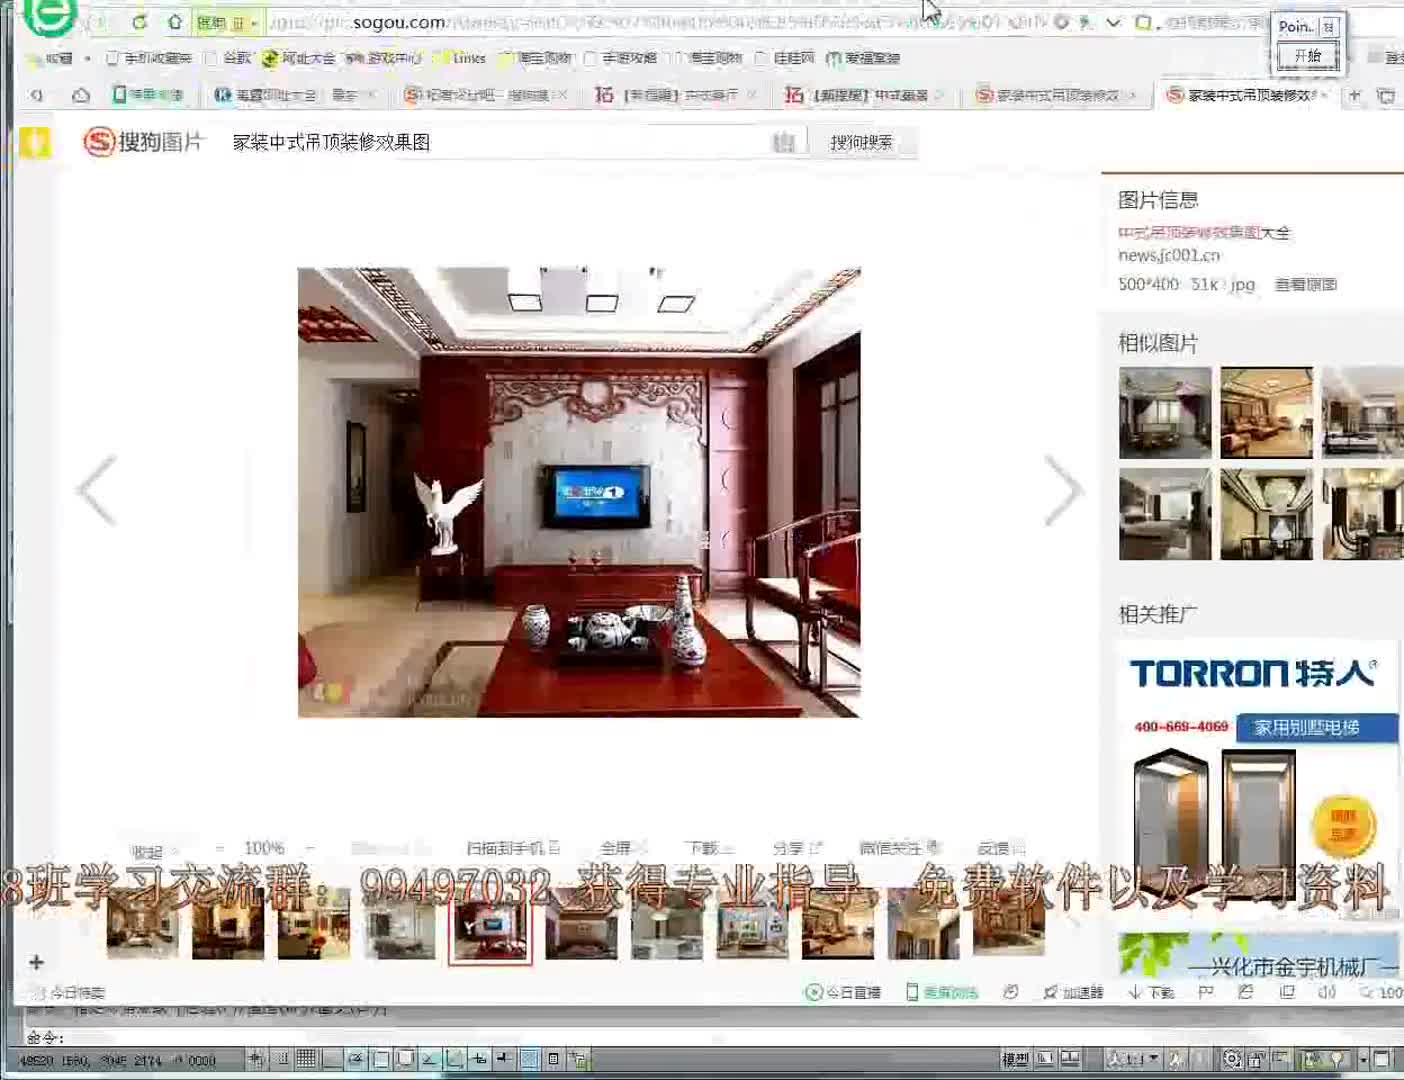Toggle the 模型 model space button
This screenshot has width=1404, height=1080.
[1015, 1059]
